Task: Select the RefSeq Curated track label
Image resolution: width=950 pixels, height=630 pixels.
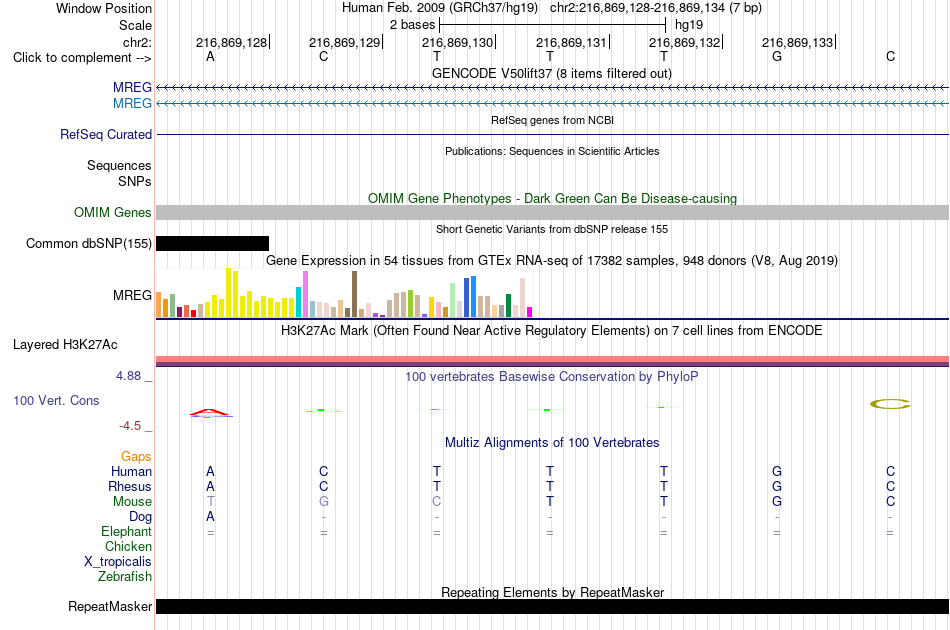Action: click(105, 134)
